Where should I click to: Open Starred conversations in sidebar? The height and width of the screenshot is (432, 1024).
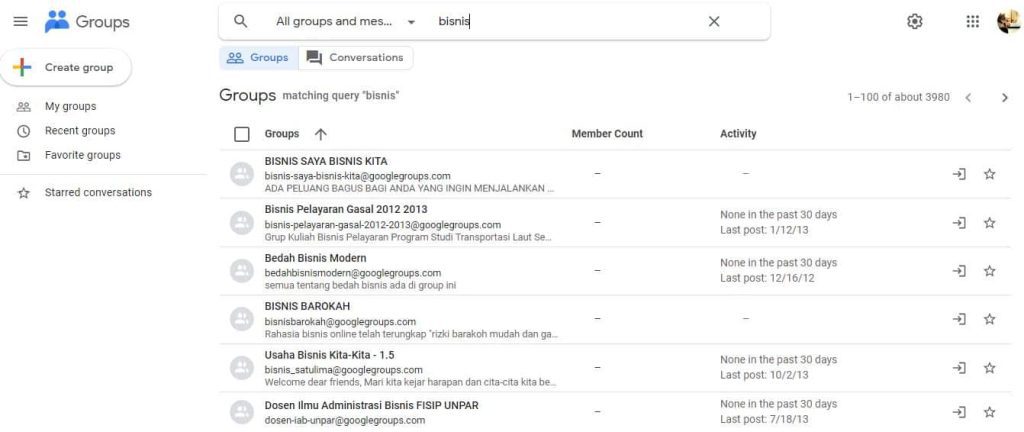pyautogui.click(x=98, y=193)
